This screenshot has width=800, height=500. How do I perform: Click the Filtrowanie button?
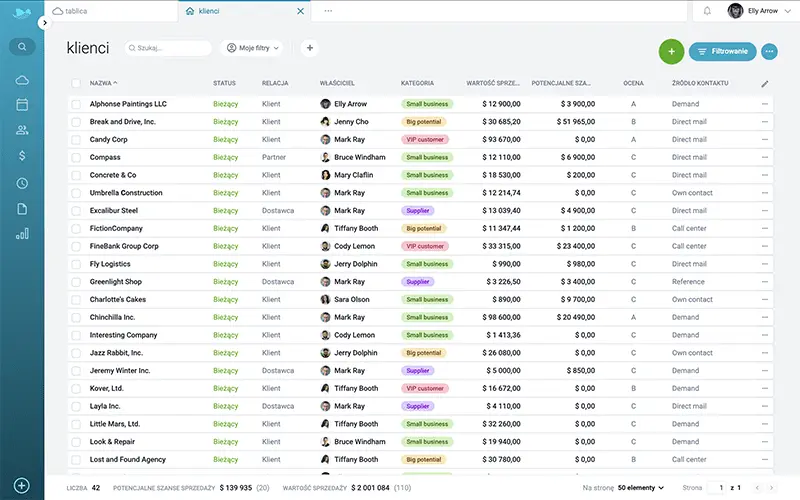[x=722, y=52]
